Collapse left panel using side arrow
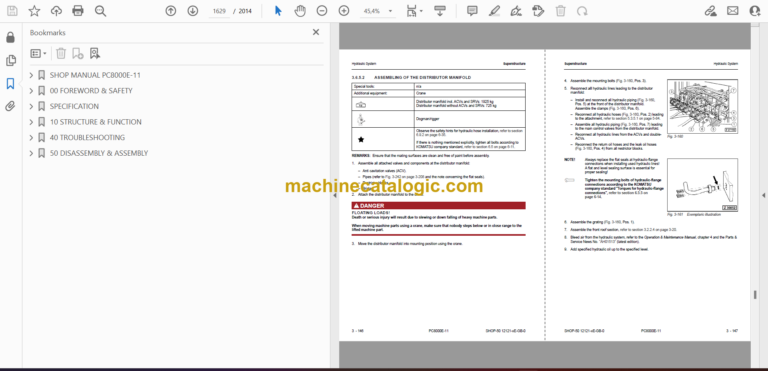 tap(335, 195)
